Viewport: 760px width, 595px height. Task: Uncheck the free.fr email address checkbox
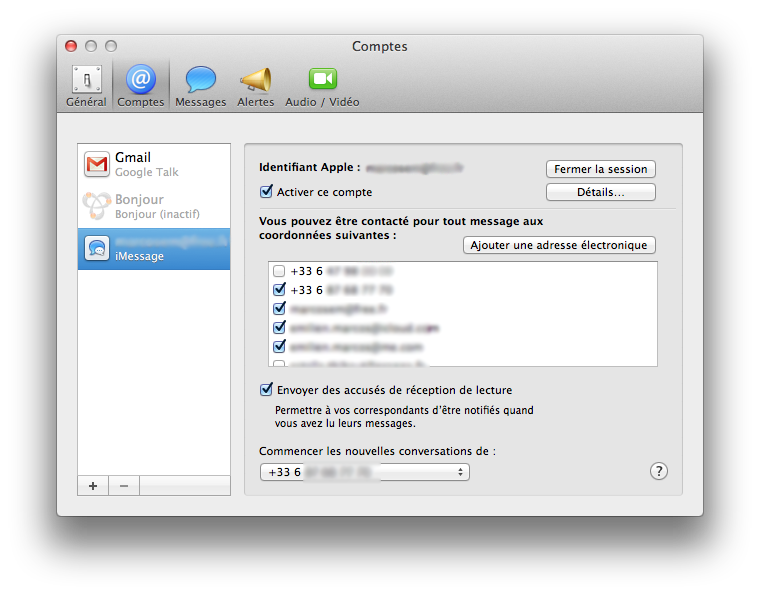pyautogui.click(x=279, y=309)
